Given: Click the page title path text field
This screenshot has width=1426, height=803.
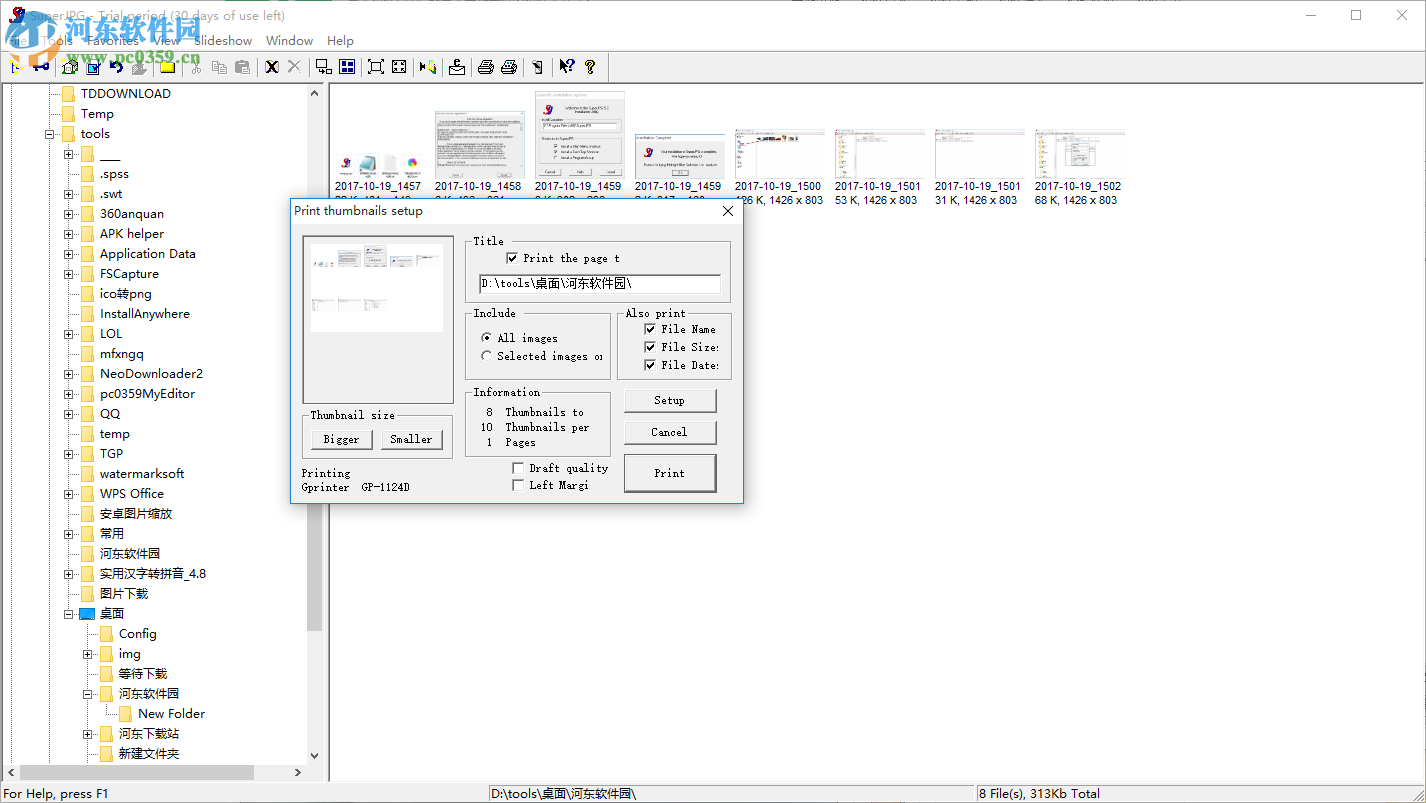Looking at the screenshot, I should click(x=599, y=284).
